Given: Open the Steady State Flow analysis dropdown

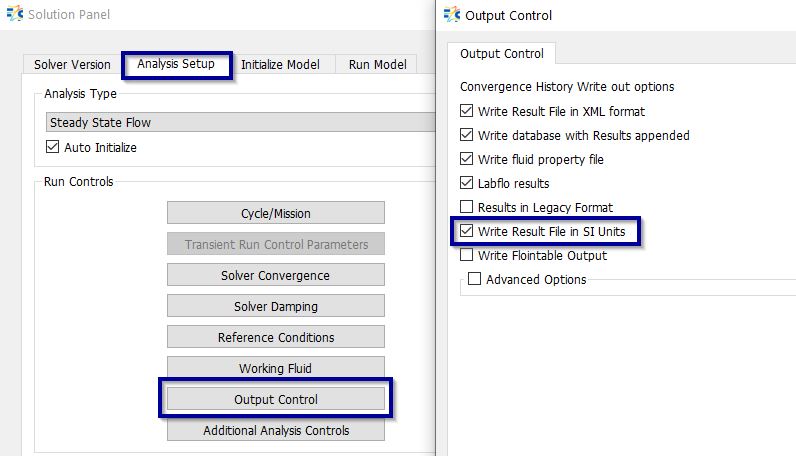Looking at the screenshot, I should (x=240, y=123).
